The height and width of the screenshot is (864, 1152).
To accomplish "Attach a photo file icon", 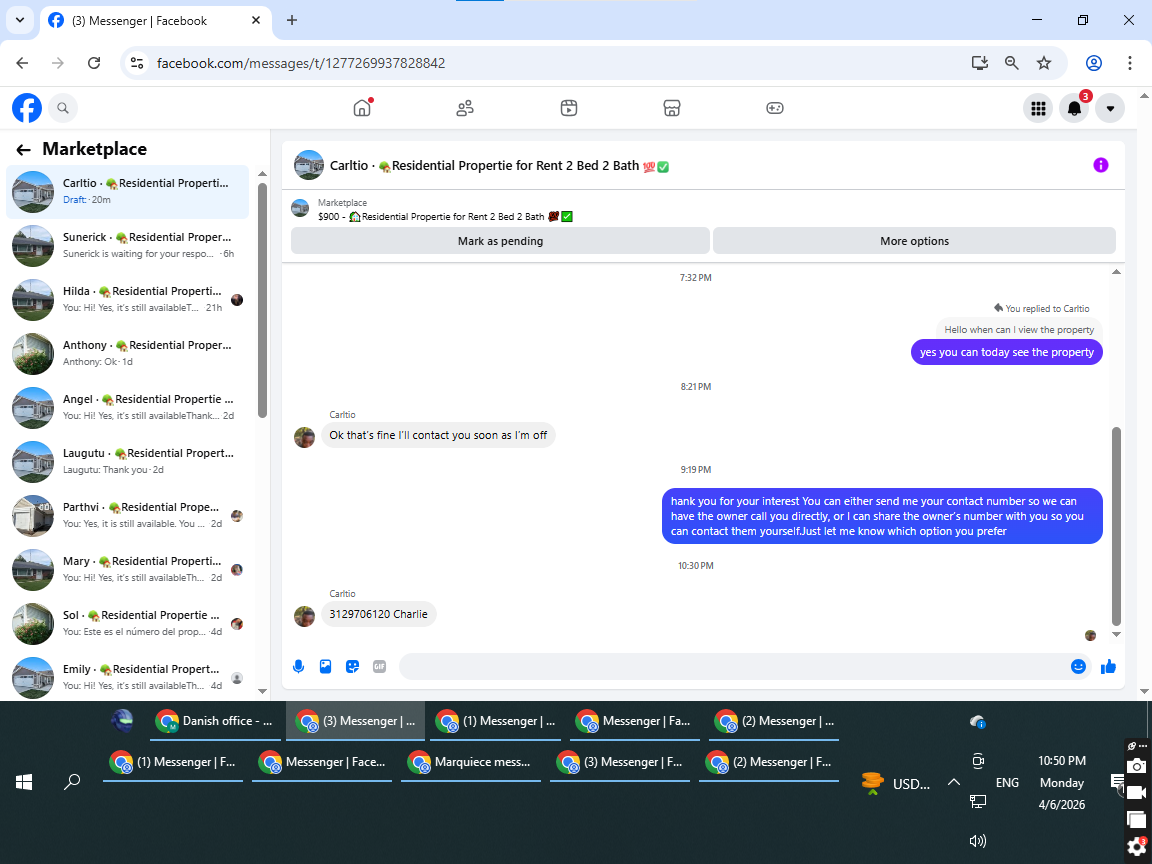I will [325, 666].
